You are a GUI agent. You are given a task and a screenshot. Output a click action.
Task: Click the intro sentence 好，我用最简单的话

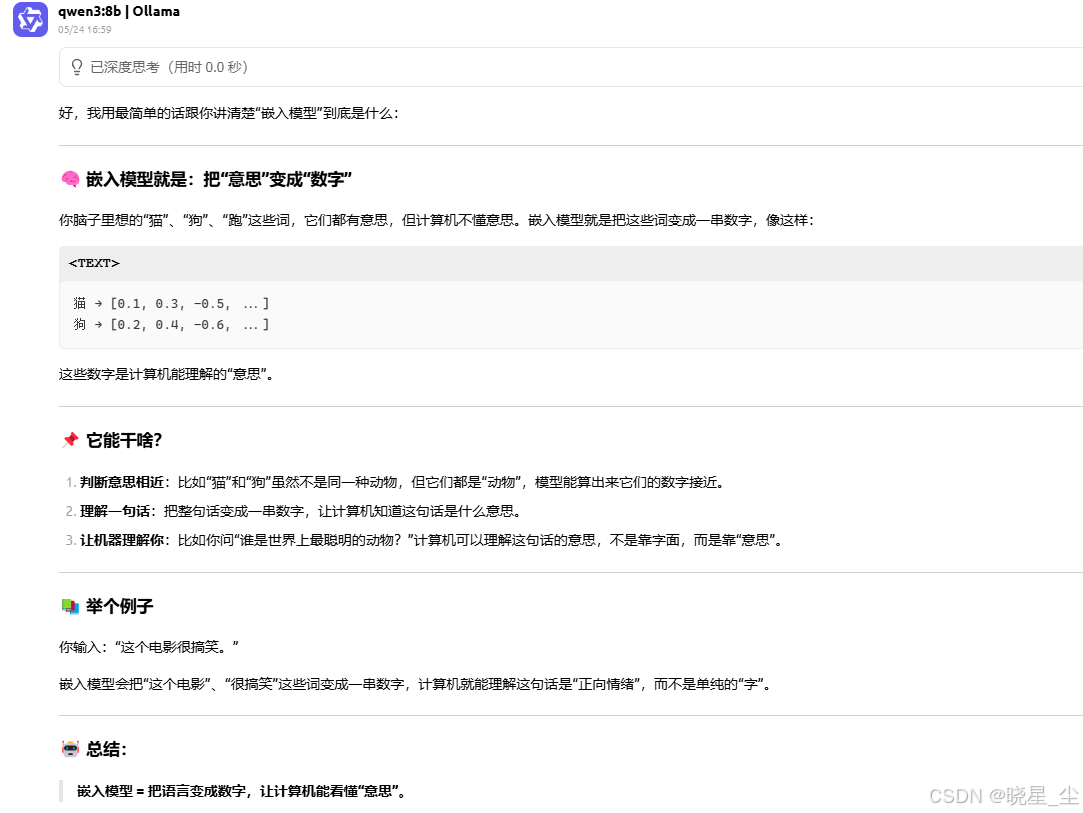[229, 113]
